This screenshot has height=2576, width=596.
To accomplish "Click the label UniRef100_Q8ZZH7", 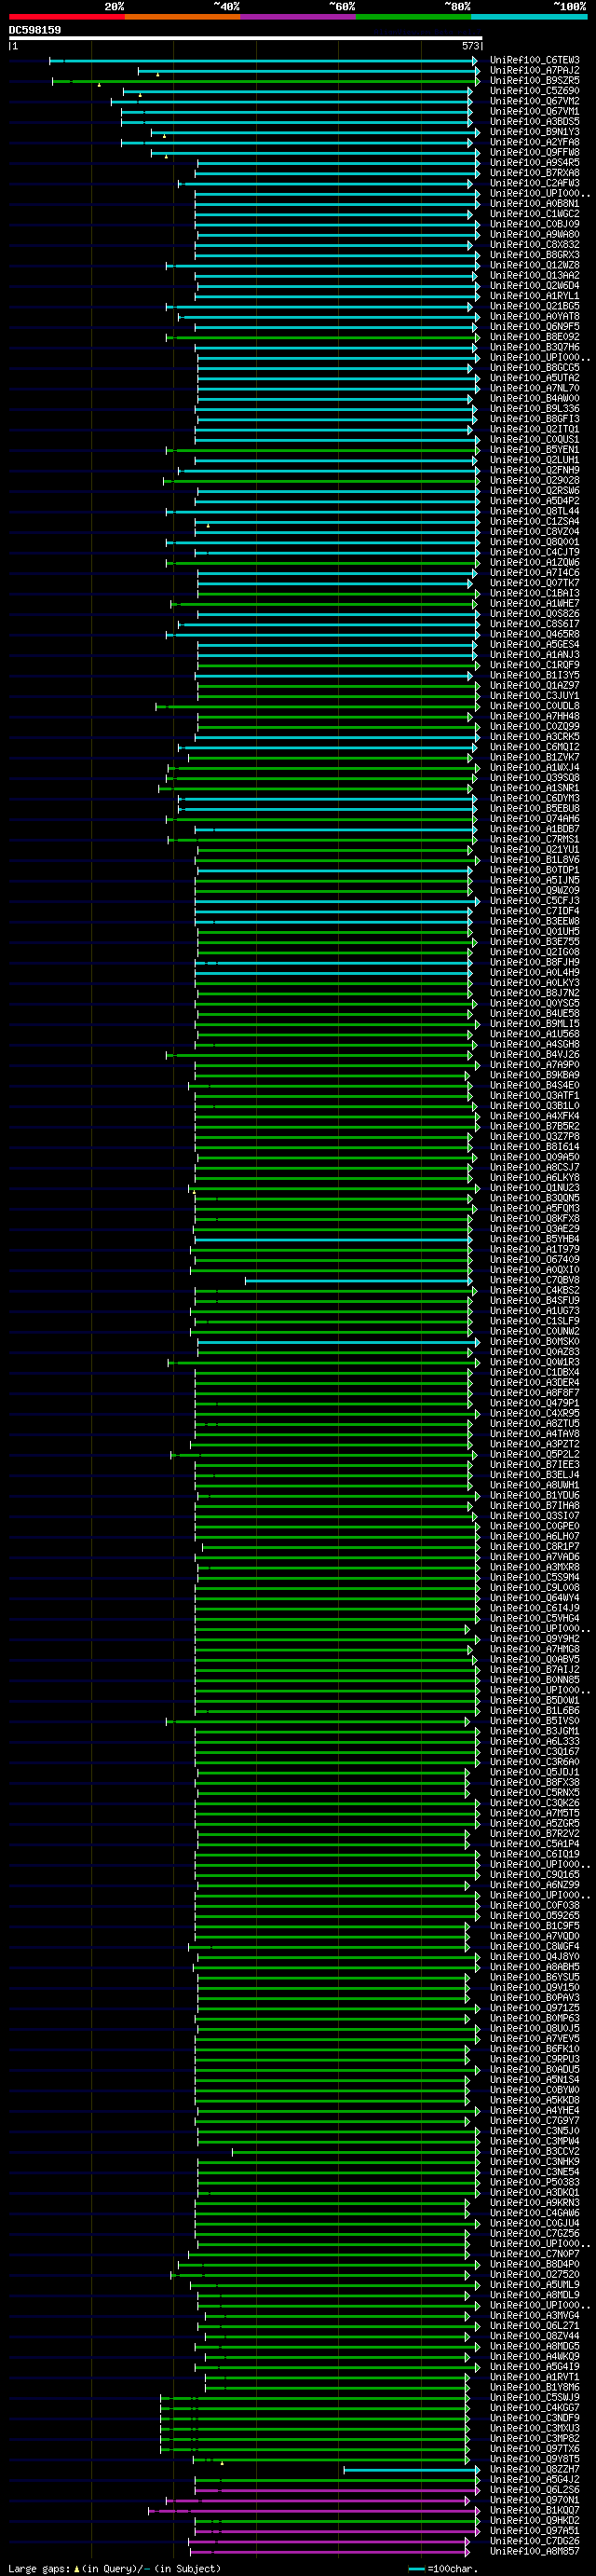I will [x=534, y=2470].
